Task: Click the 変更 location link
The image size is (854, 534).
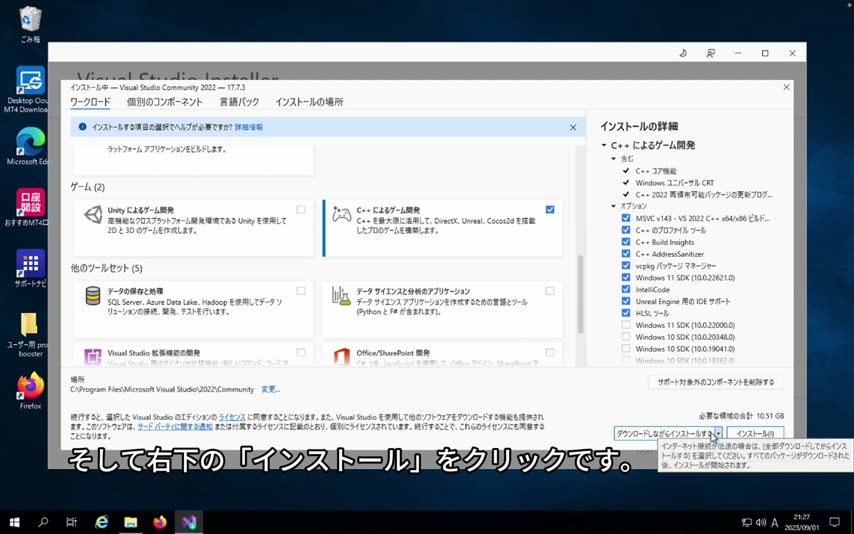Action: (x=270, y=390)
